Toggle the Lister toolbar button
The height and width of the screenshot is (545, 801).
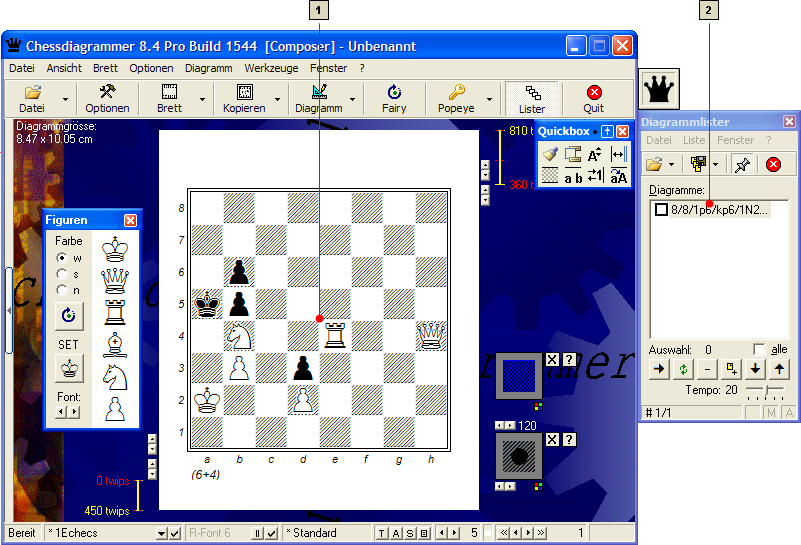pos(531,99)
